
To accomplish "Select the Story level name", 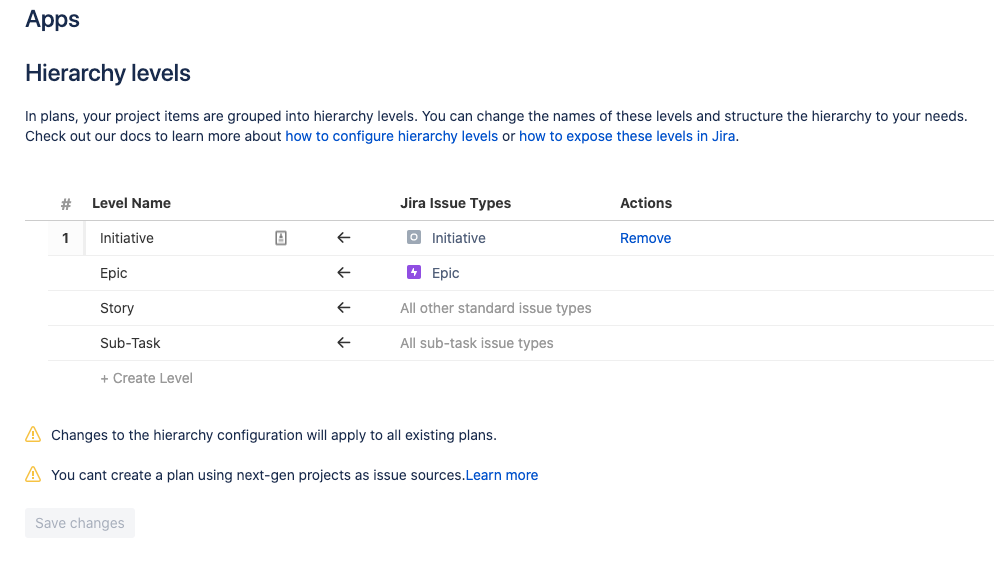I will [117, 308].
